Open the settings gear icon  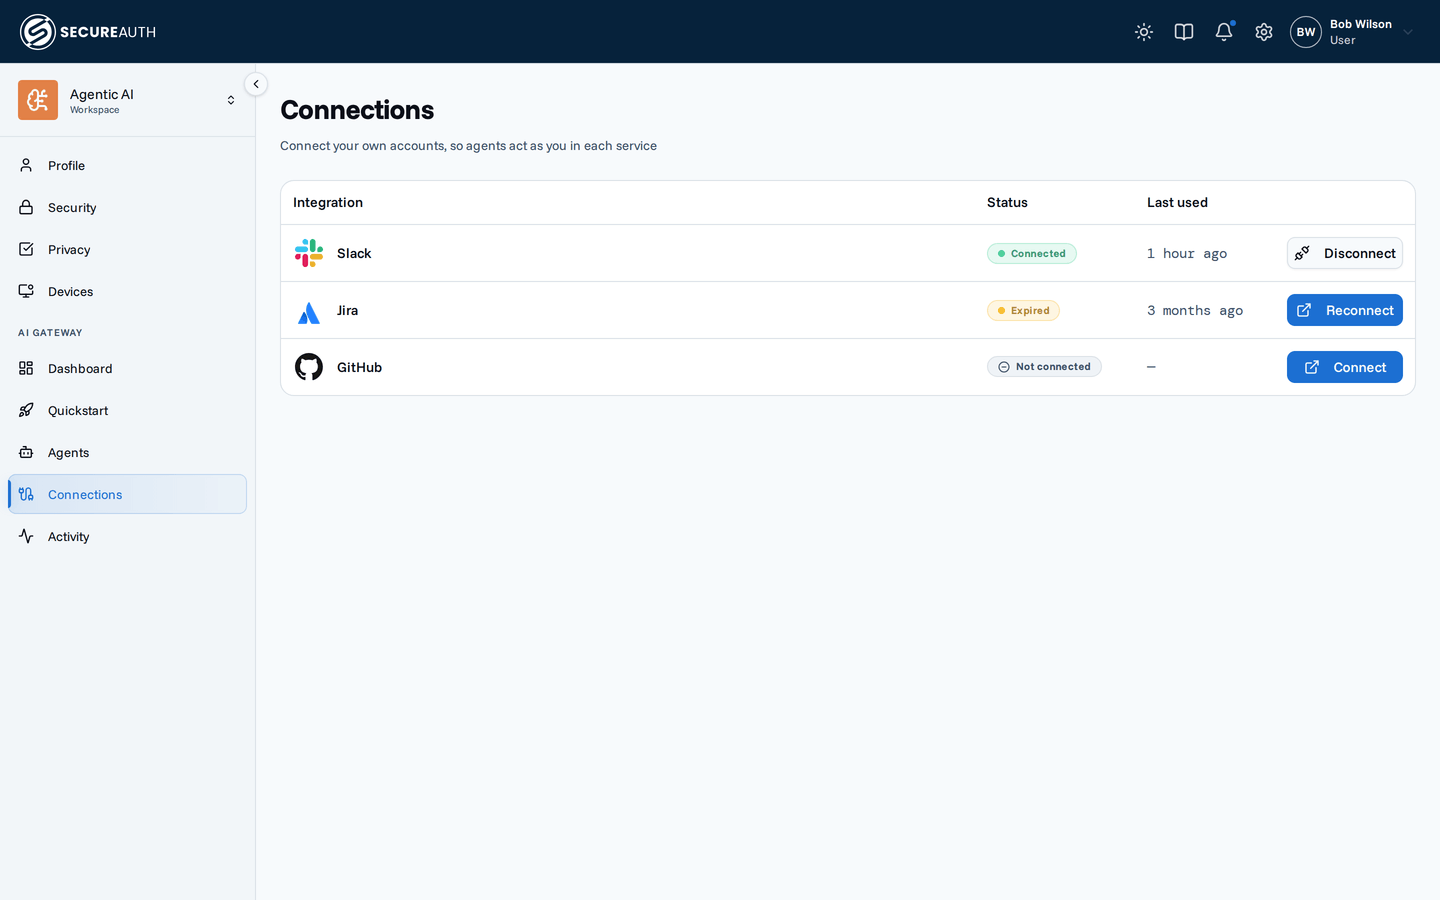point(1264,32)
